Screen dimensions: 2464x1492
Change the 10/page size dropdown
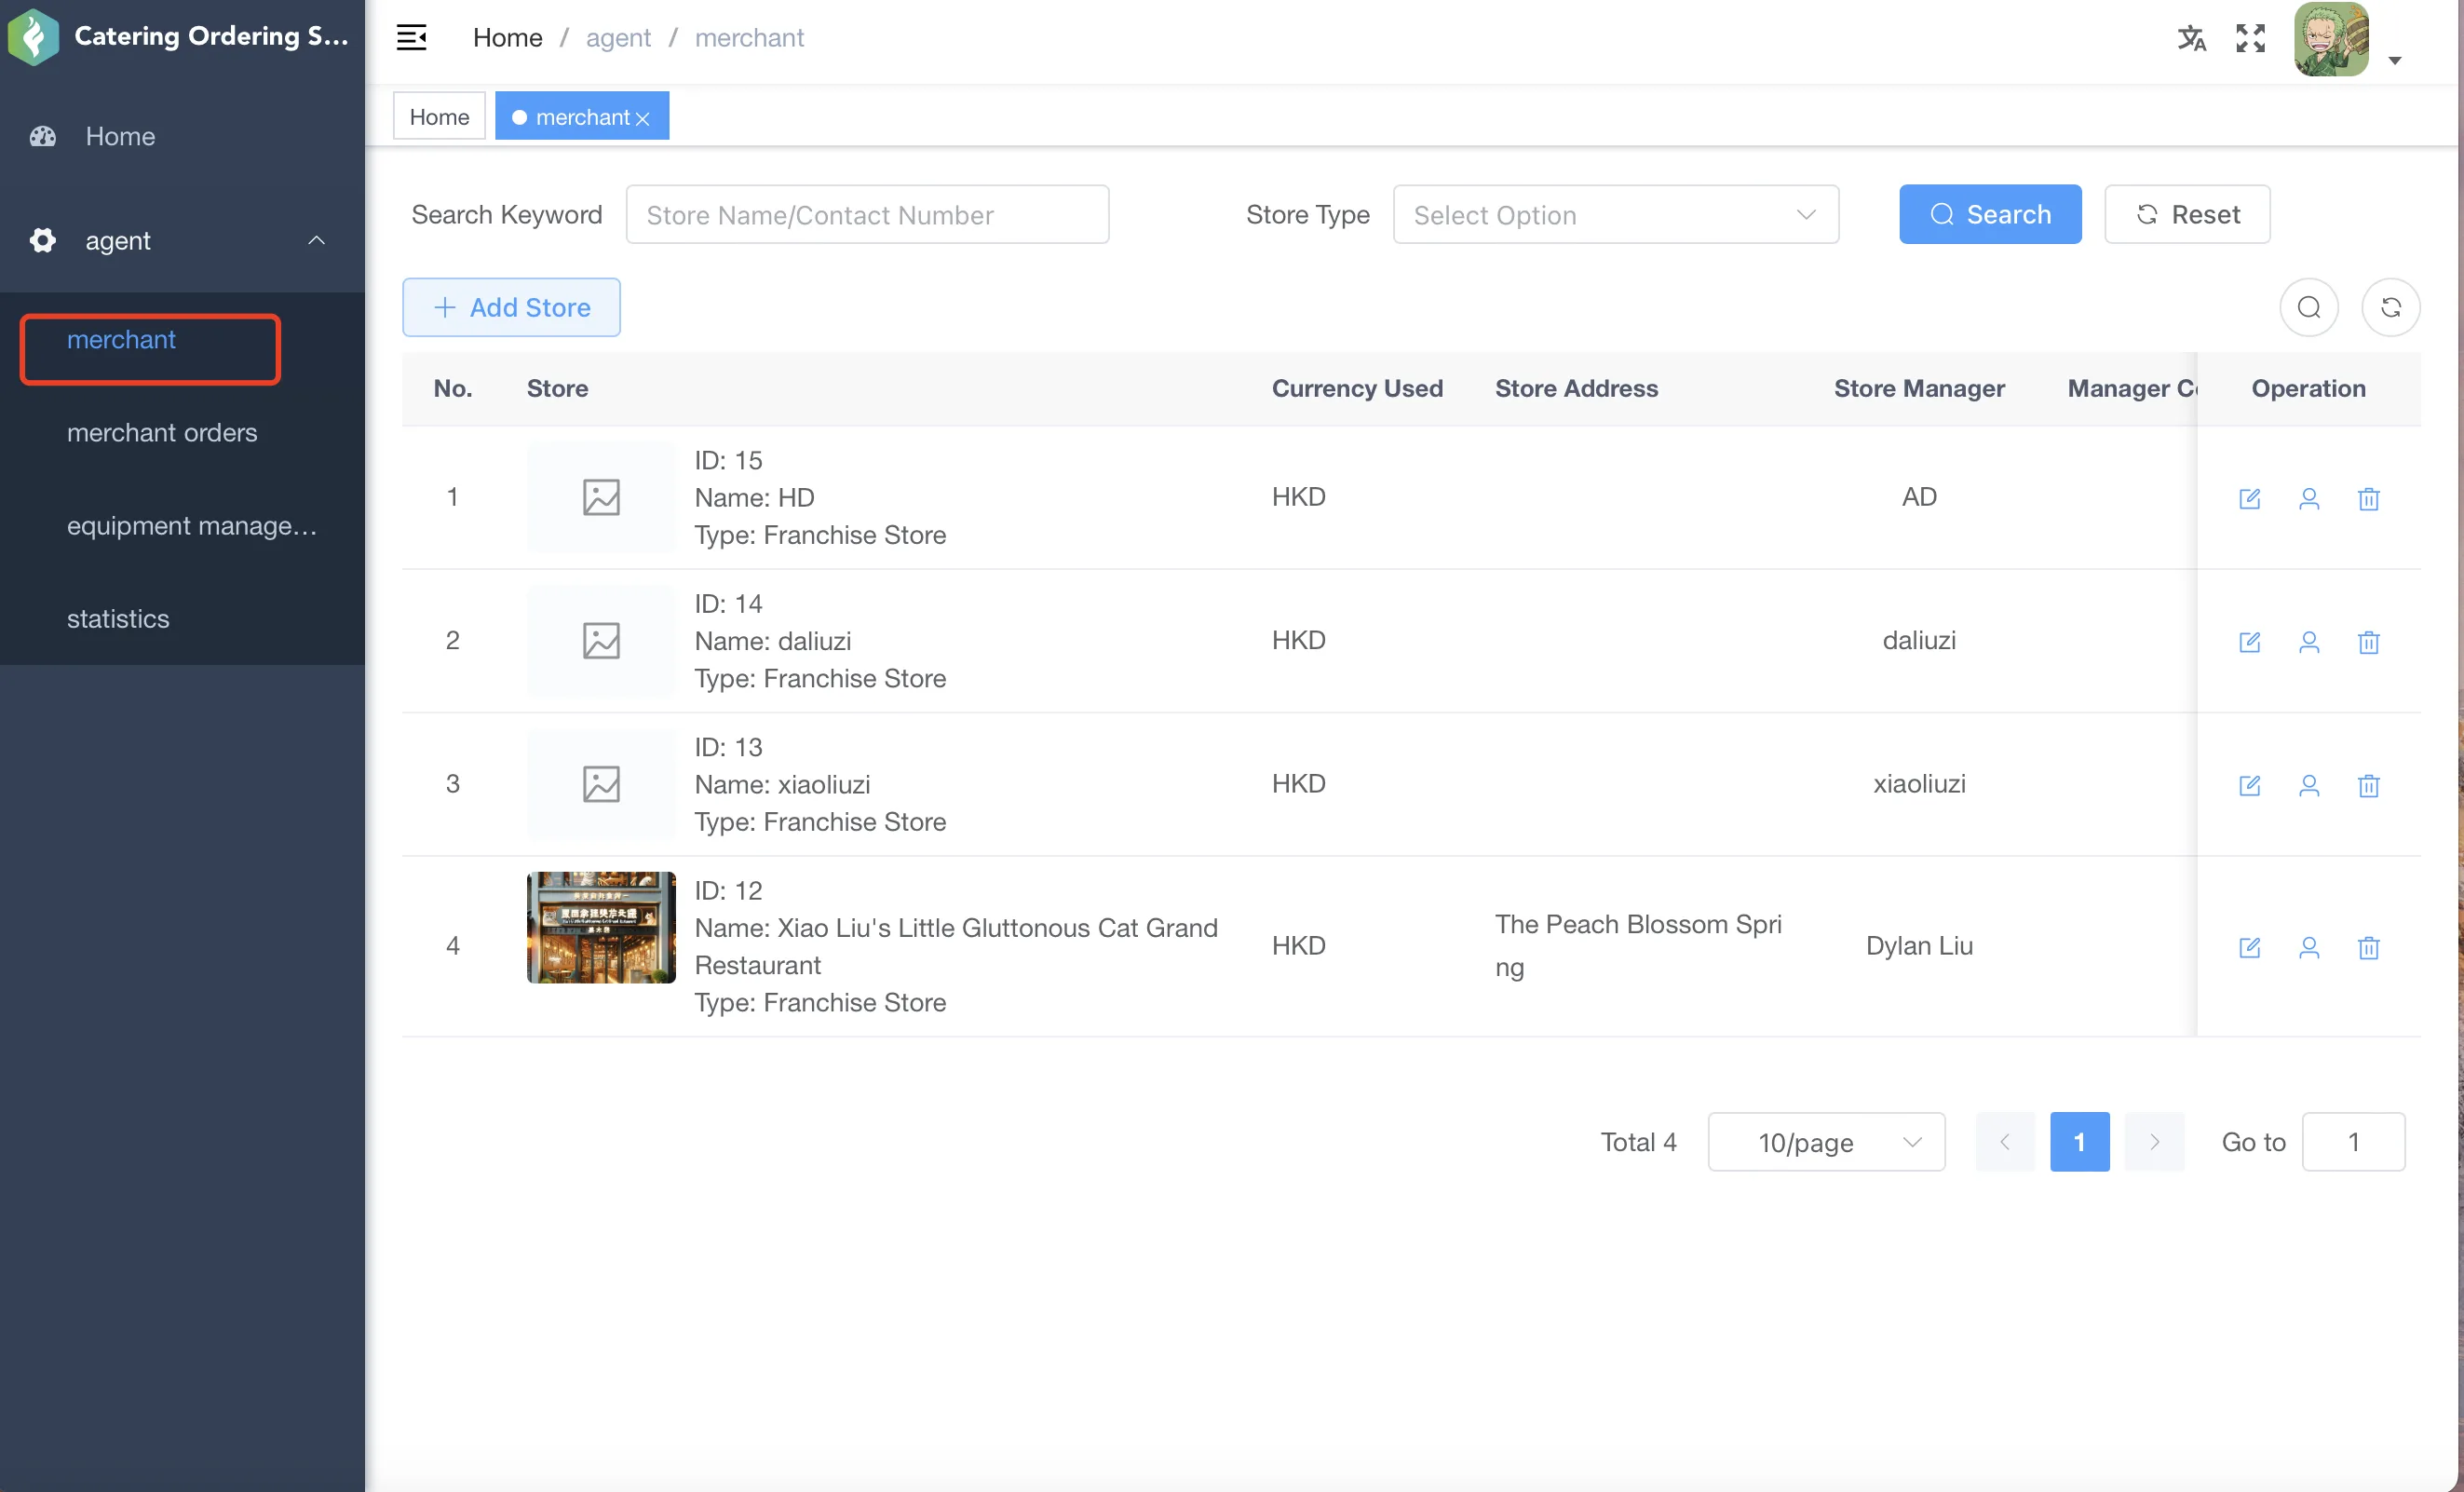[1826, 1141]
